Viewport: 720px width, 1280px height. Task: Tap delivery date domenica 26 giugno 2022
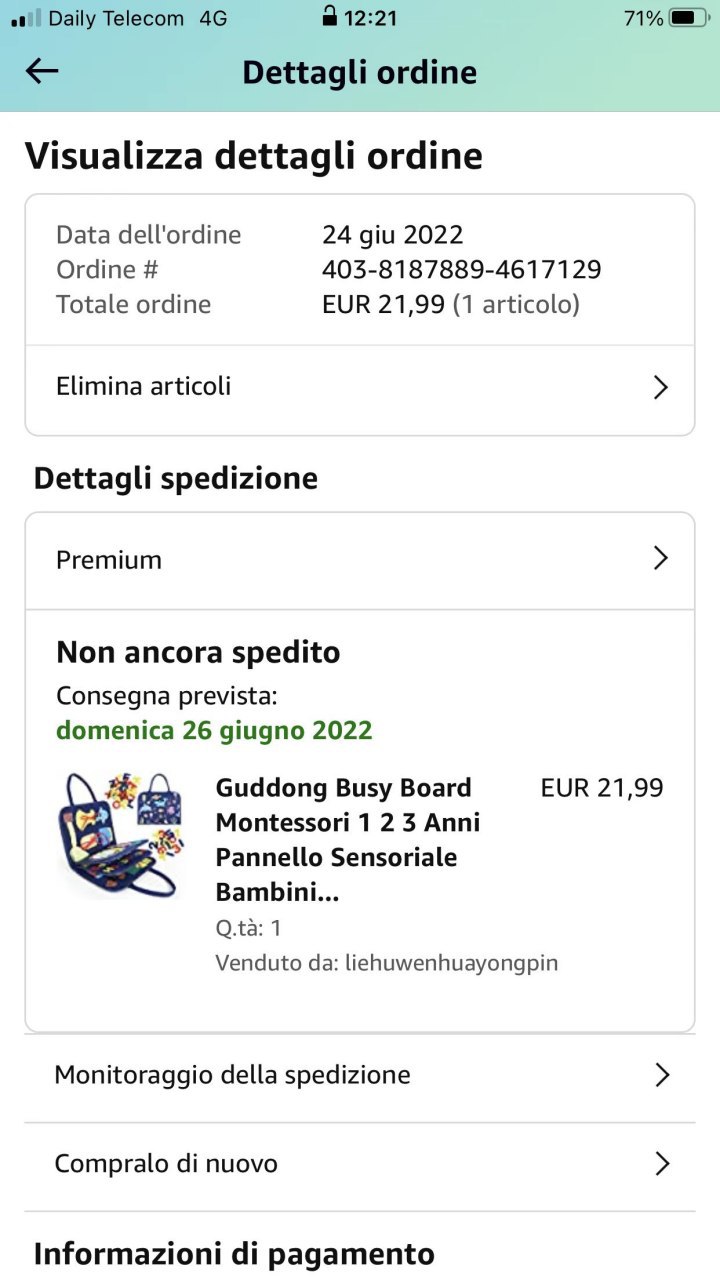point(214,730)
